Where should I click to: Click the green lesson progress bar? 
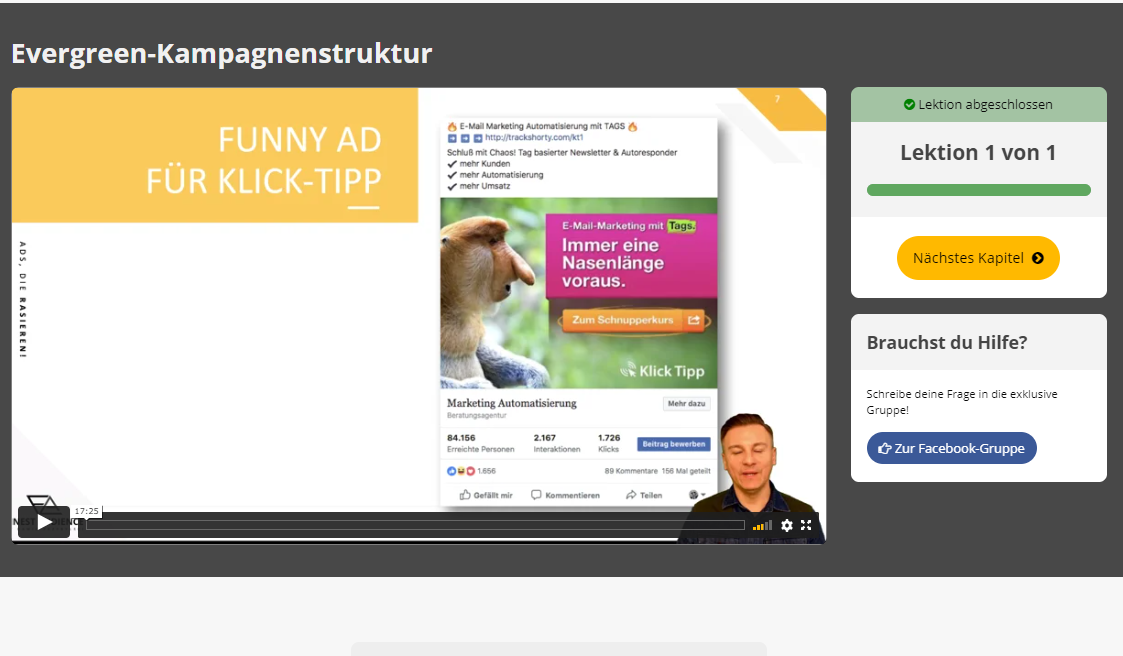[x=978, y=190]
